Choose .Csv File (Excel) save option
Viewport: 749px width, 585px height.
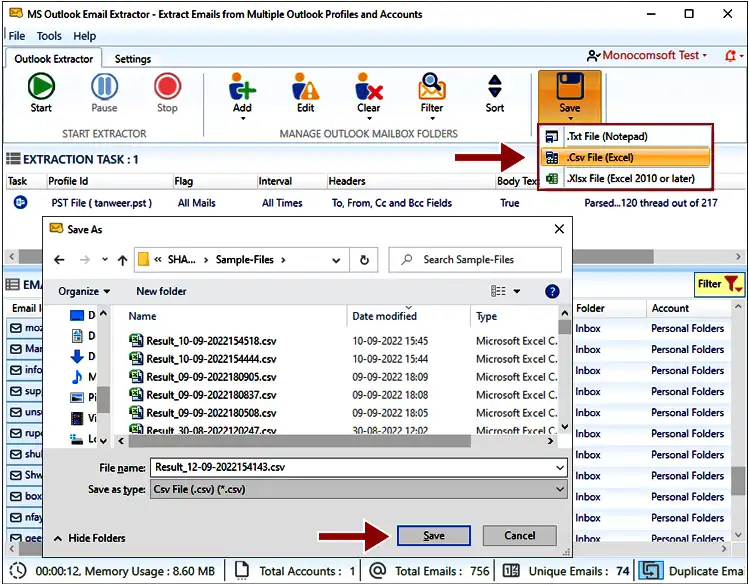click(x=625, y=158)
